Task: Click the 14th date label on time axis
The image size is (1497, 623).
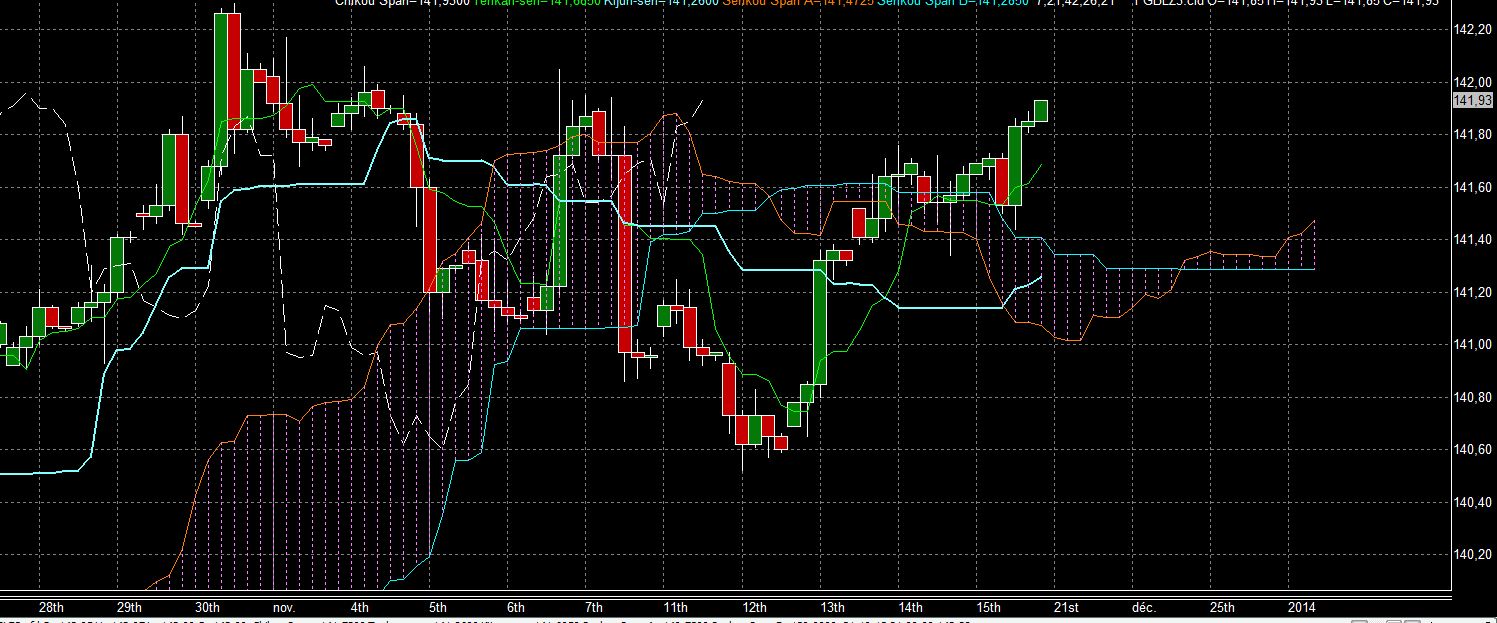Action: click(x=910, y=608)
